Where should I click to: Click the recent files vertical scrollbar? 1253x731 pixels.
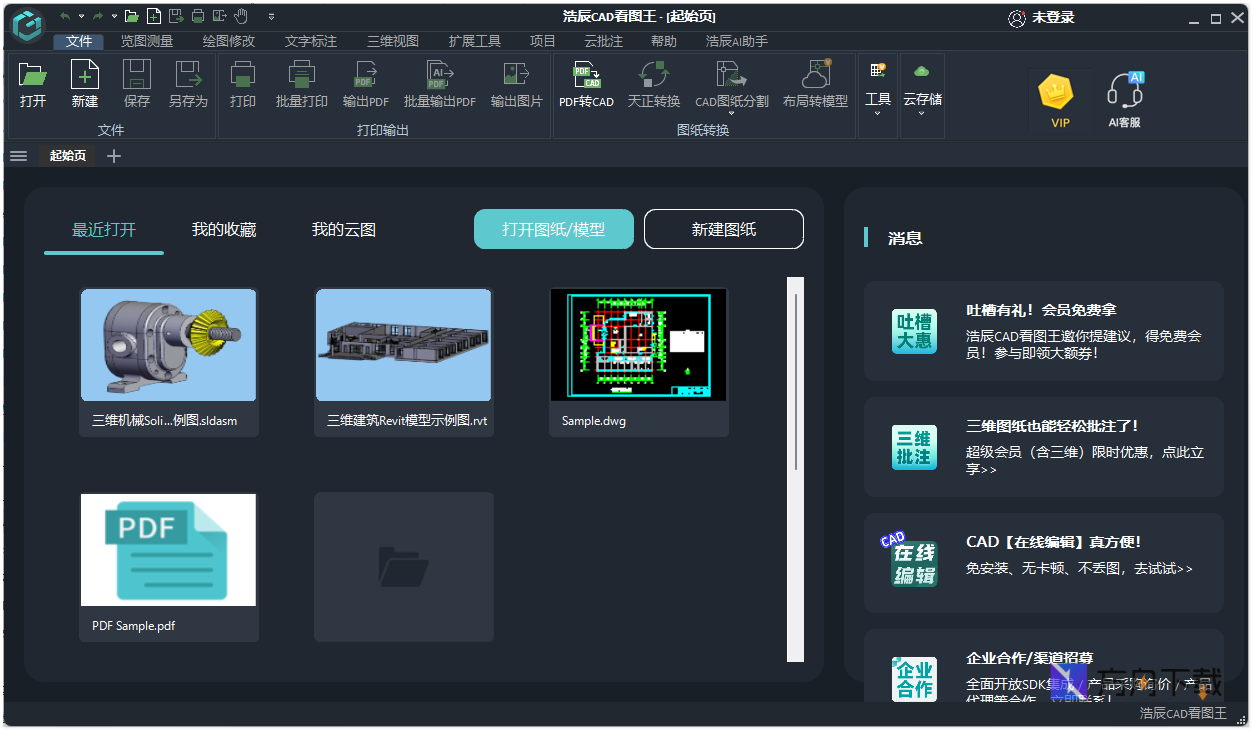point(796,469)
